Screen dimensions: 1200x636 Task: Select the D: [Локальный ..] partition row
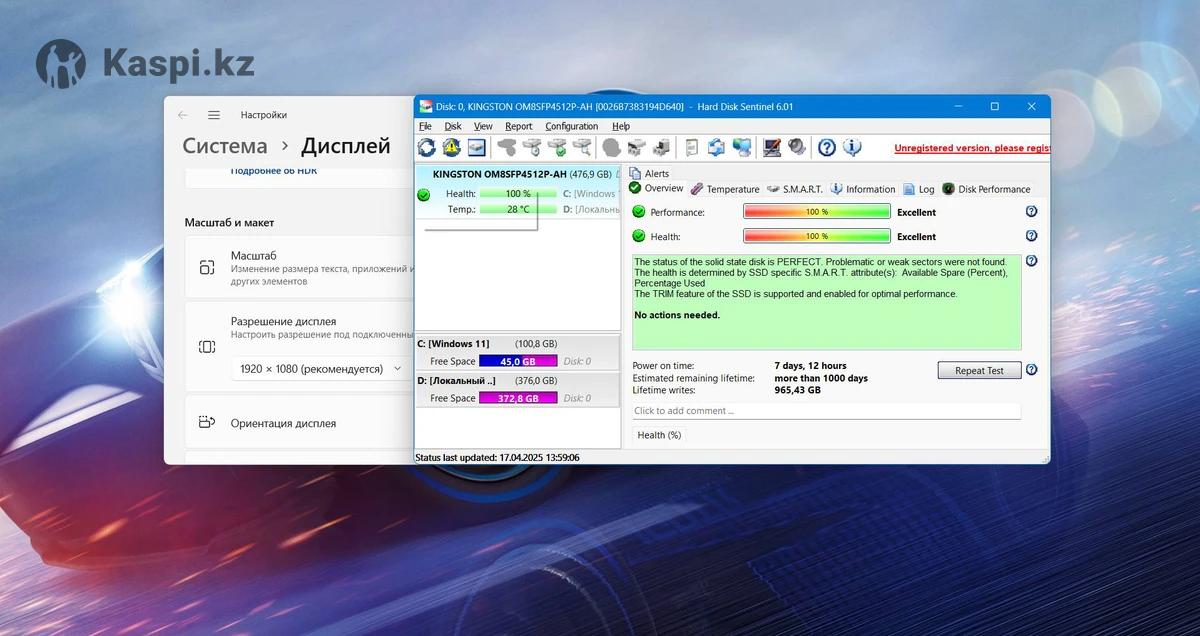(518, 390)
